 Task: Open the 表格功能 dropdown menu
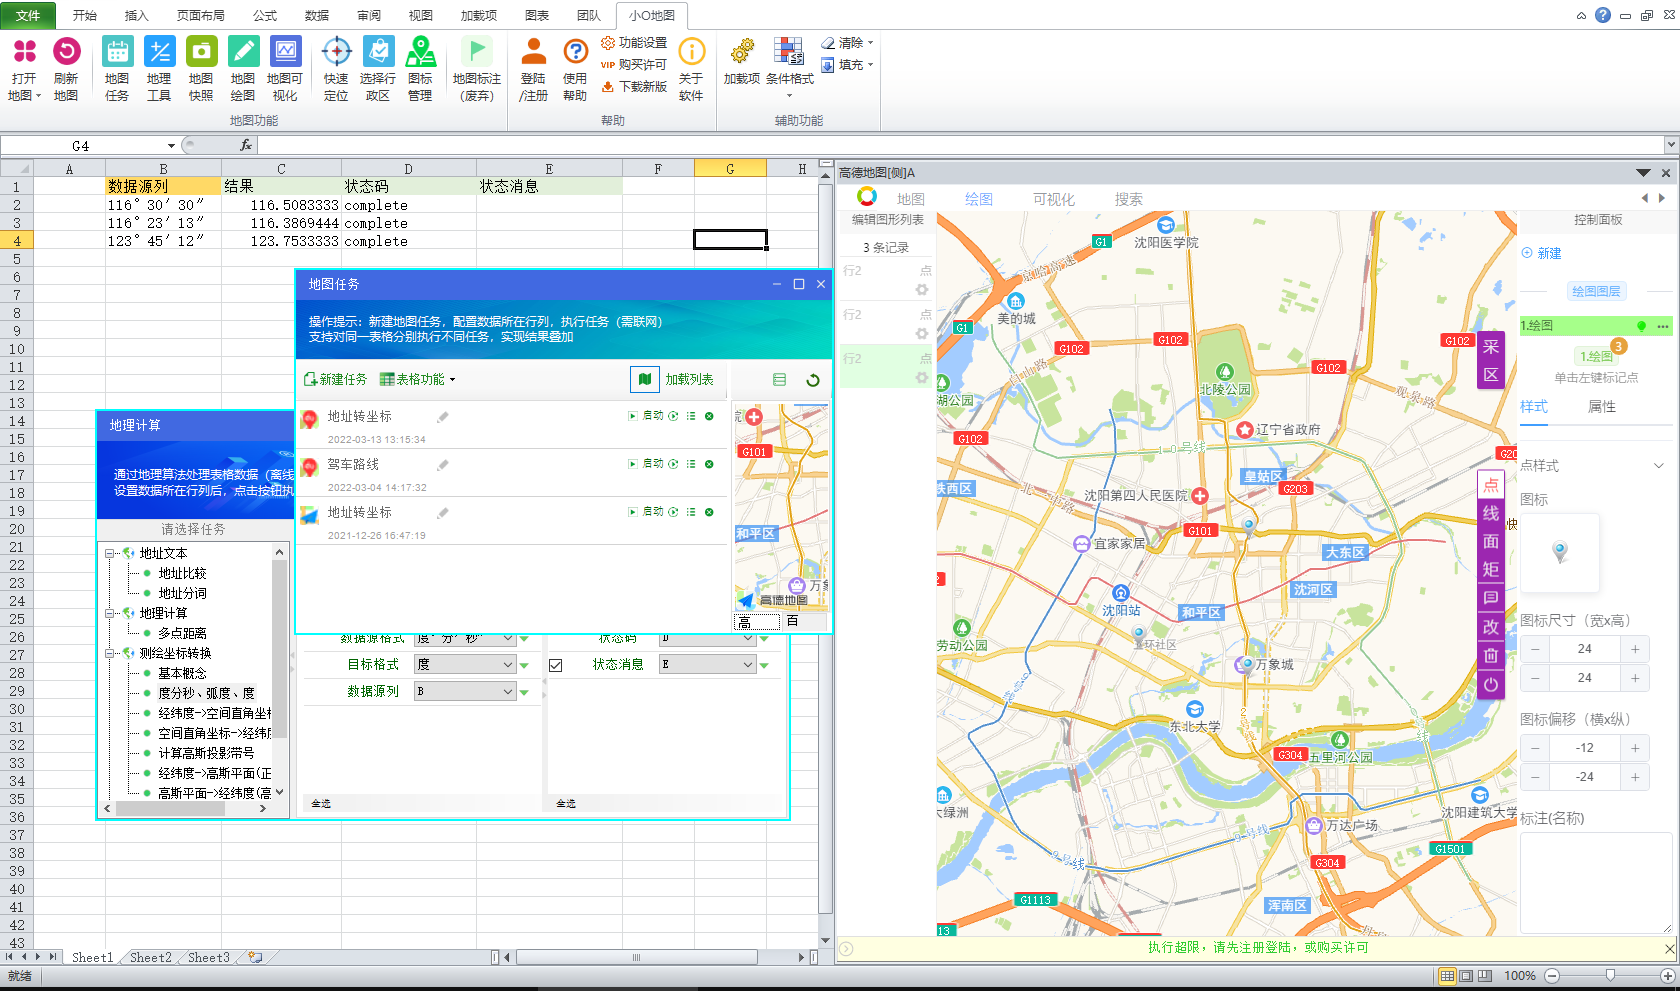(418, 380)
